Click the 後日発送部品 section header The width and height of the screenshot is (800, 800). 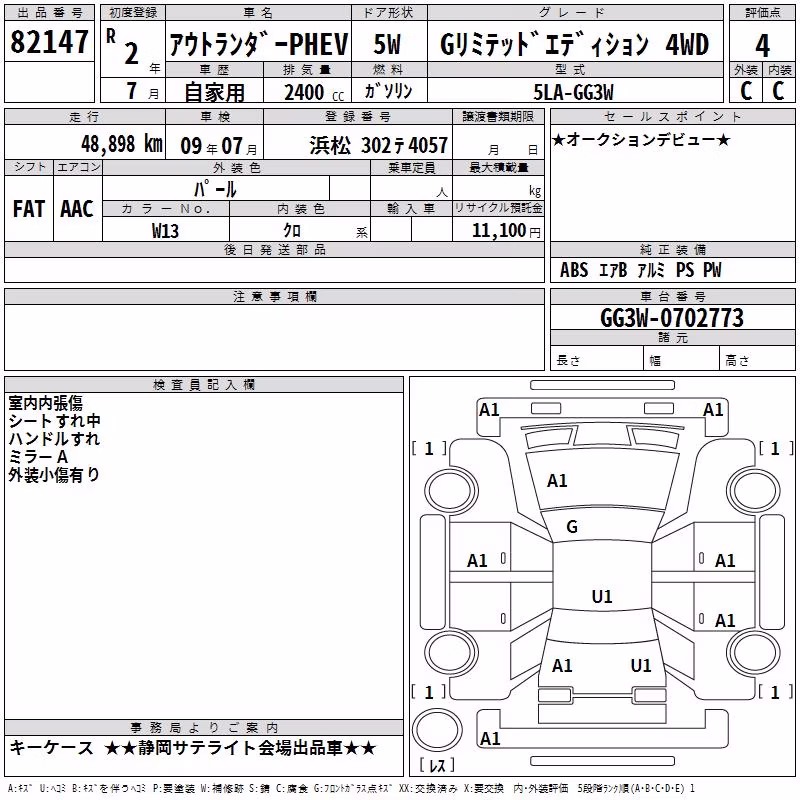click(274, 250)
